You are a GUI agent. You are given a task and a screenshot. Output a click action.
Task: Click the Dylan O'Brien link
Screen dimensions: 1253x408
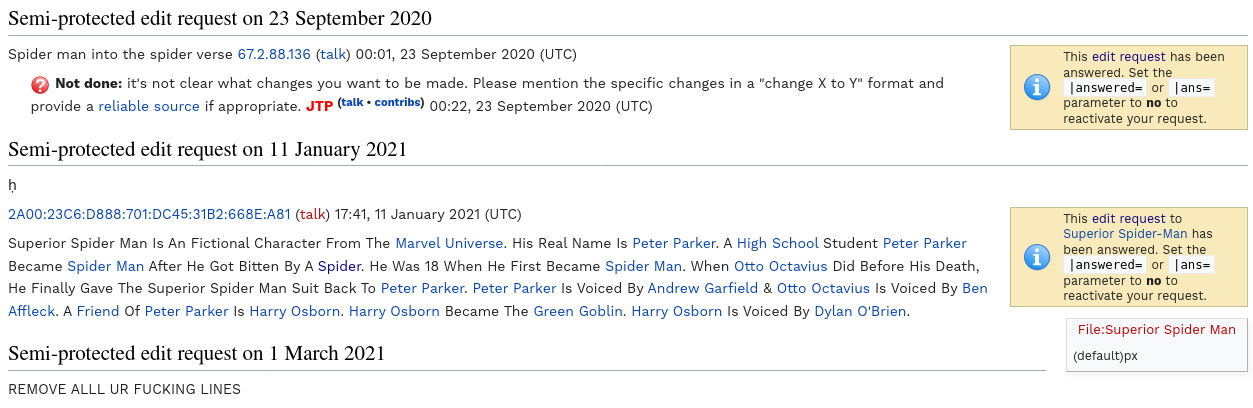[860, 311]
